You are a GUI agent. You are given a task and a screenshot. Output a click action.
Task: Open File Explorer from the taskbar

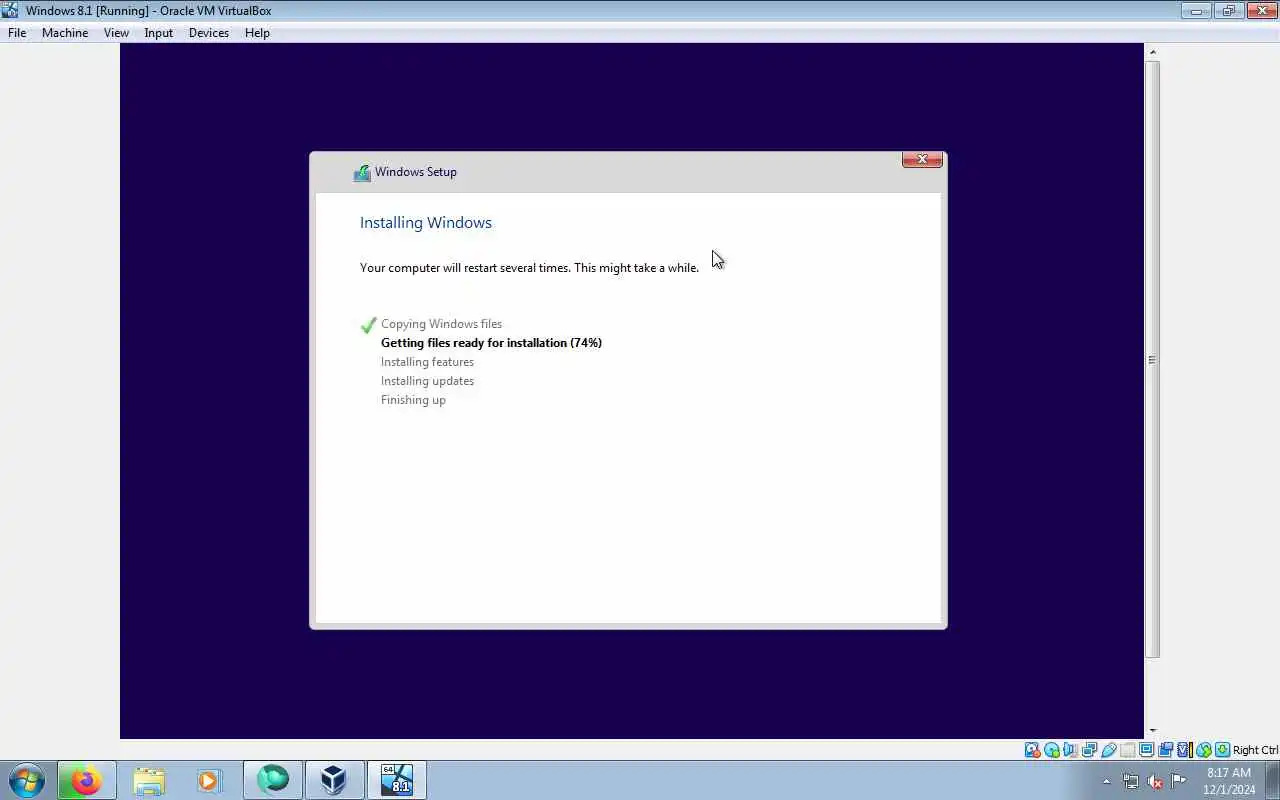click(148, 780)
